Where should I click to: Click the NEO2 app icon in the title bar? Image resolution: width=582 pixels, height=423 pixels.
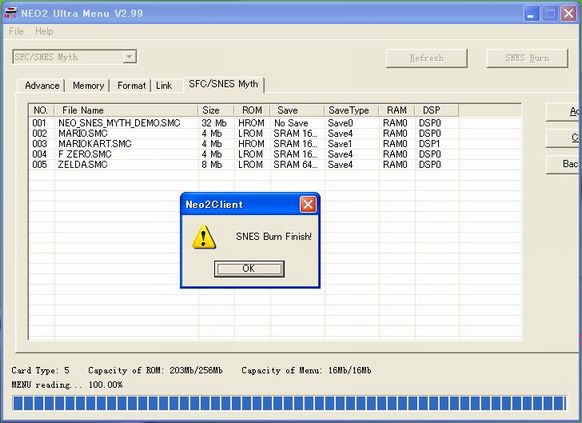pyautogui.click(x=10, y=13)
